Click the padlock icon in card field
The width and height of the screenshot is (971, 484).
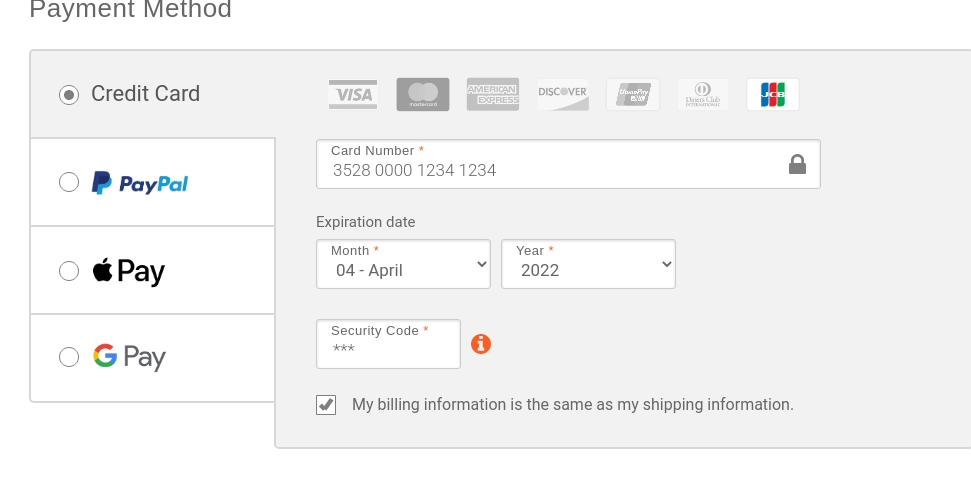click(798, 164)
